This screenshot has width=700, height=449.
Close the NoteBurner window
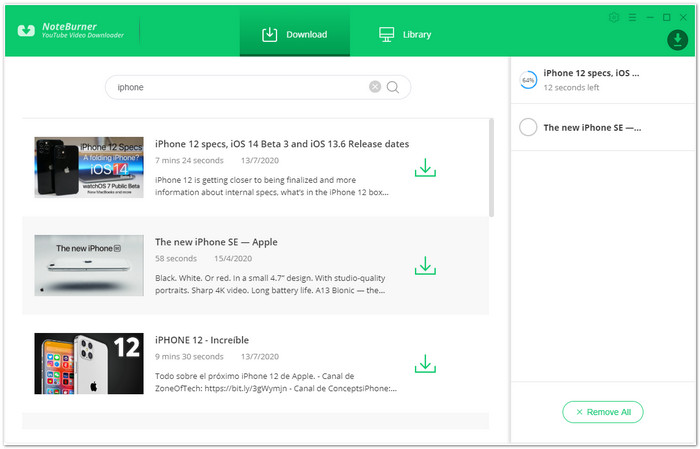pyautogui.click(x=683, y=17)
